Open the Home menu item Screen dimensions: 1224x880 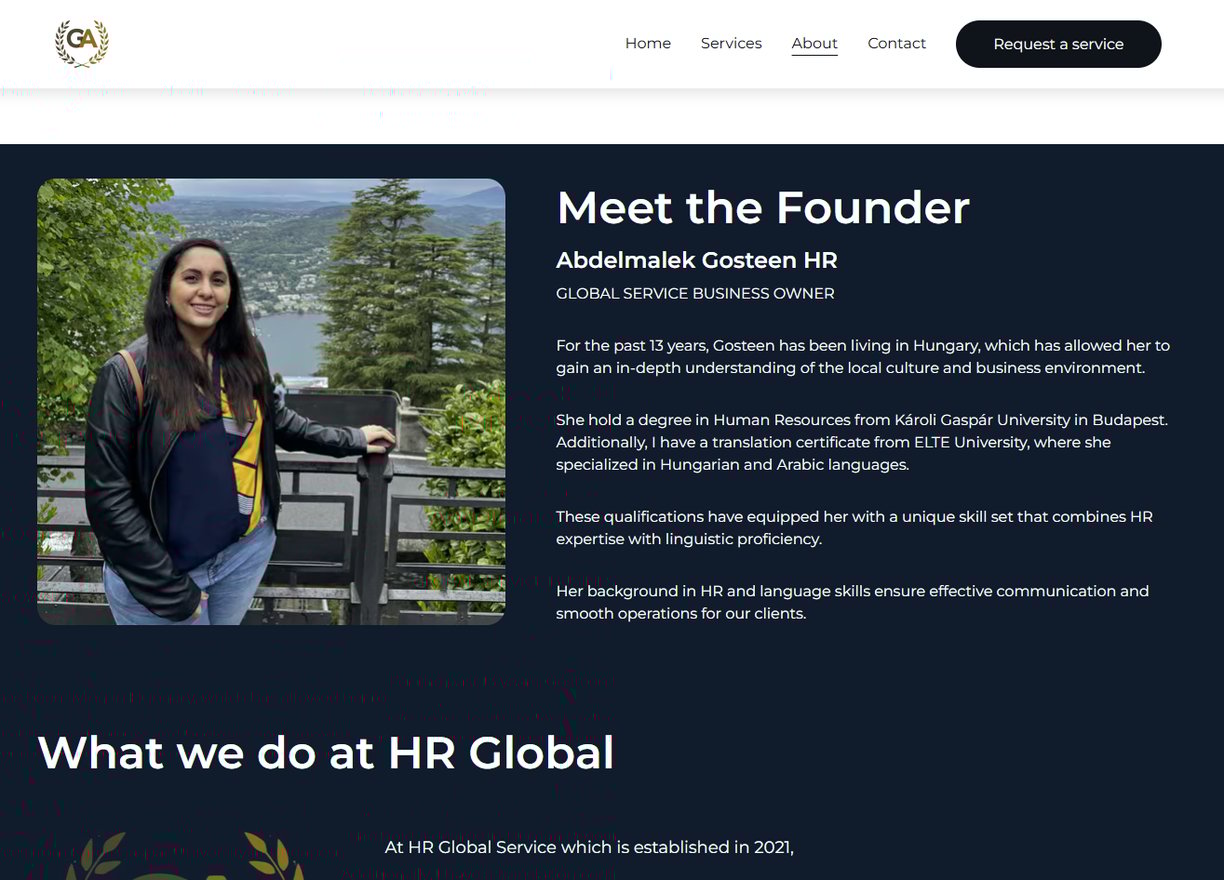tap(648, 44)
